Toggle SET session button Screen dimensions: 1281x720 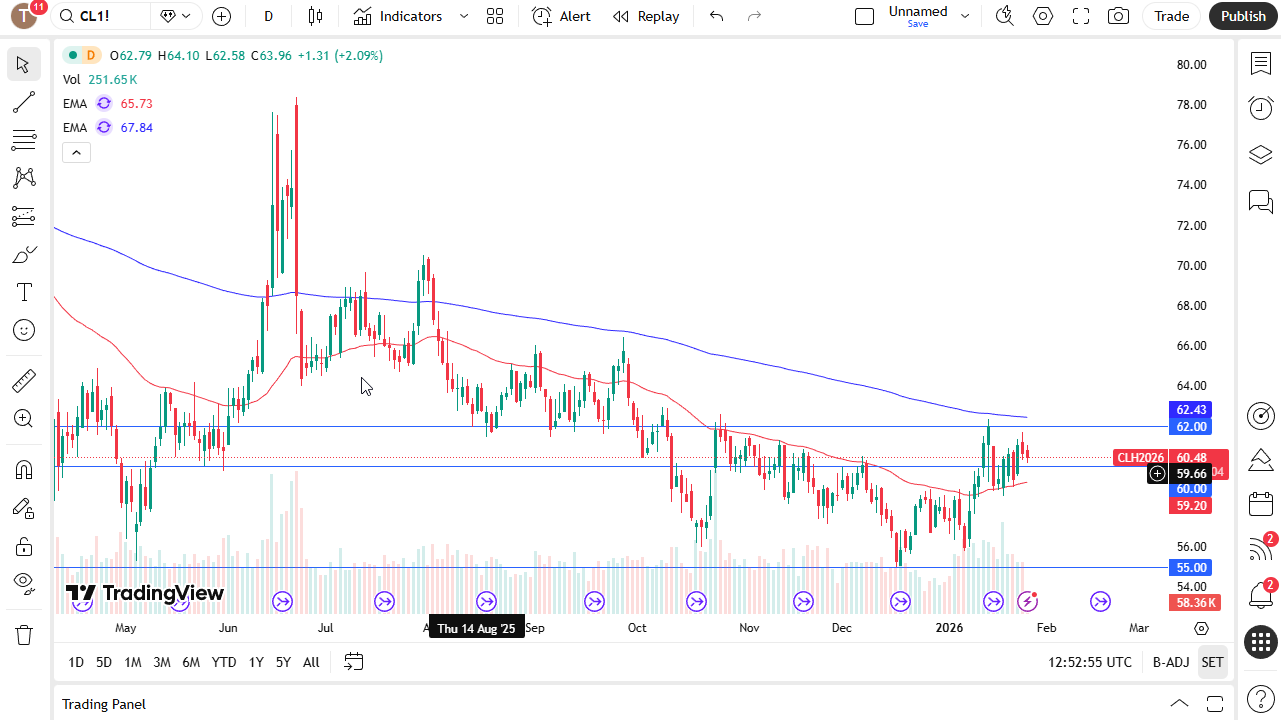1212,662
